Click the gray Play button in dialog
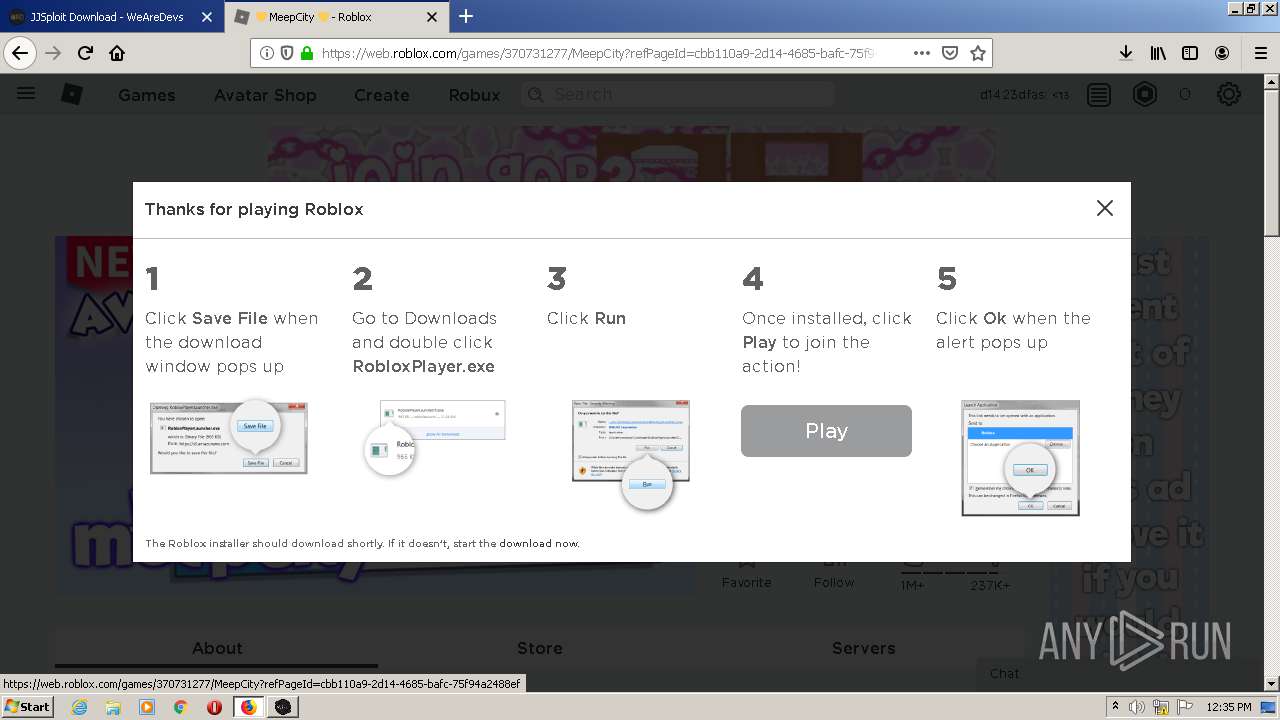Image resolution: width=1280 pixels, height=720 pixels. [826, 431]
